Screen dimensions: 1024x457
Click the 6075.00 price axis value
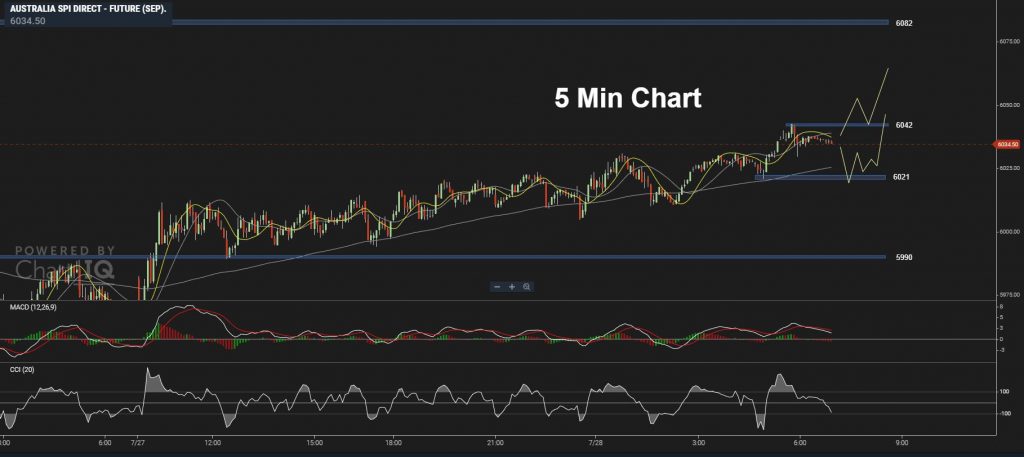(1010, 40)
